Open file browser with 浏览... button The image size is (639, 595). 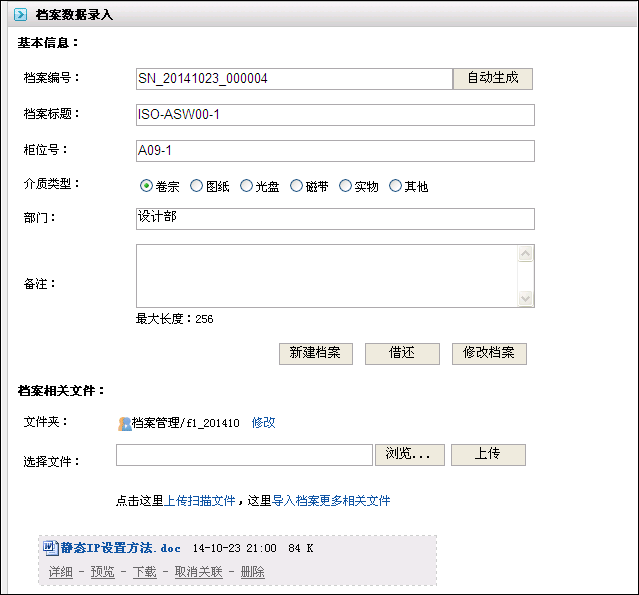(410, 454)
